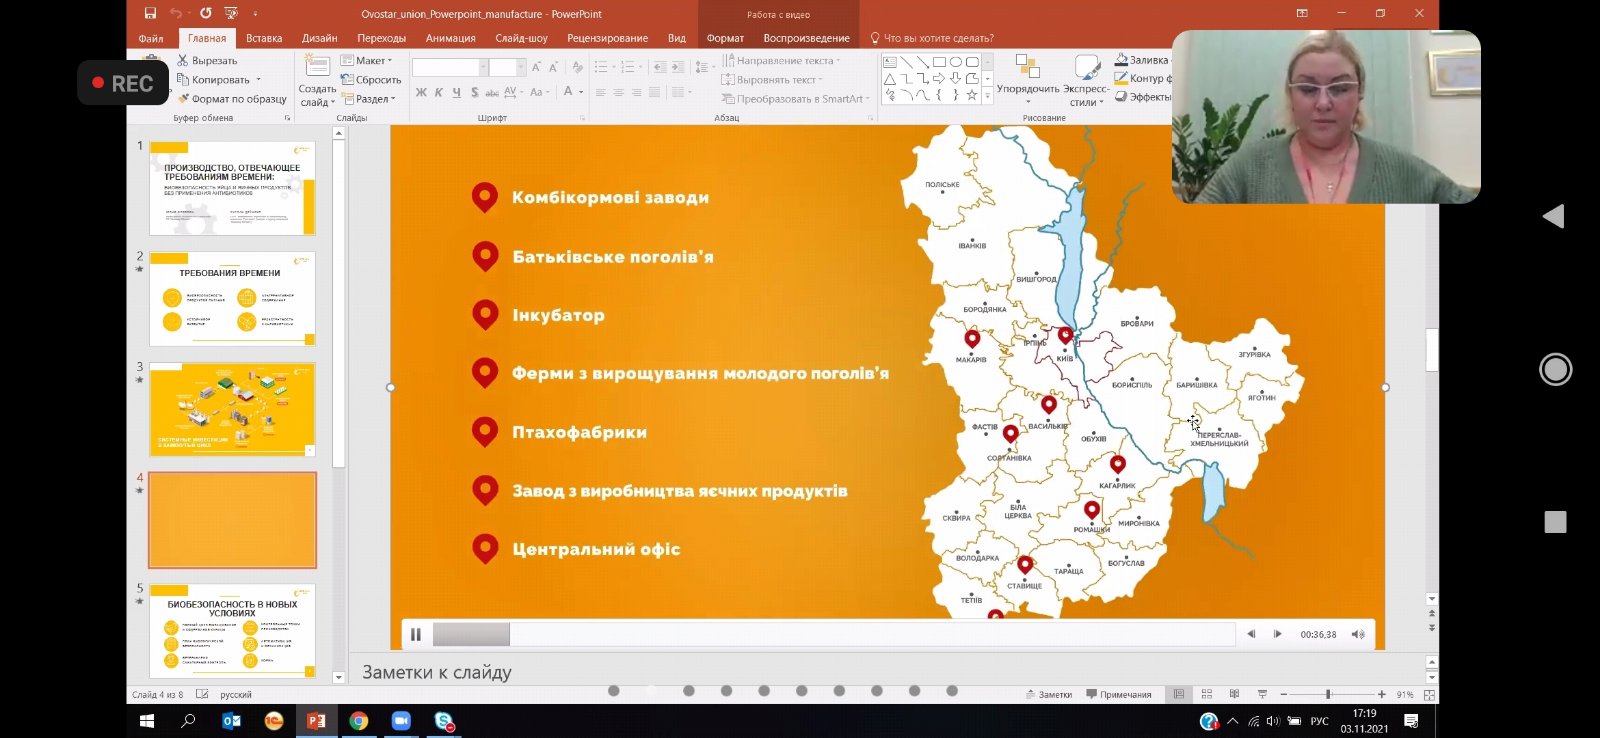Increase font size with the large A icon
Screen dimensions: 1600x738
tap(536, 67)
